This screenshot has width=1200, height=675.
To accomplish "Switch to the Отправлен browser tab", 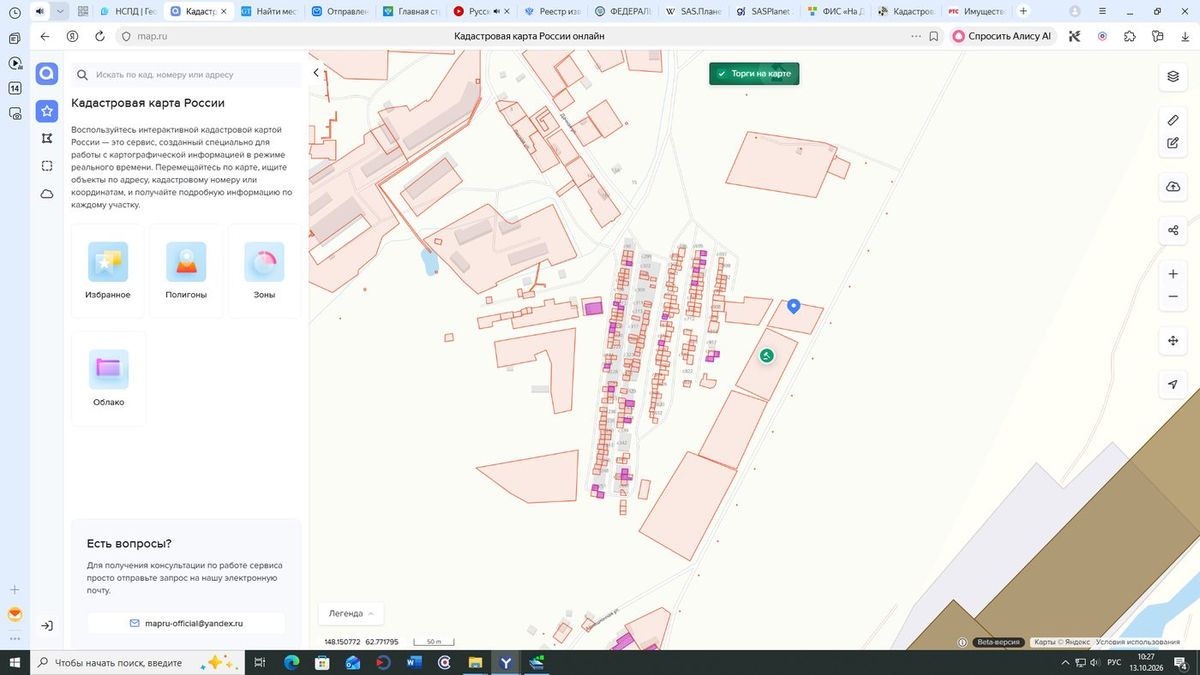I will coord(342,11).
